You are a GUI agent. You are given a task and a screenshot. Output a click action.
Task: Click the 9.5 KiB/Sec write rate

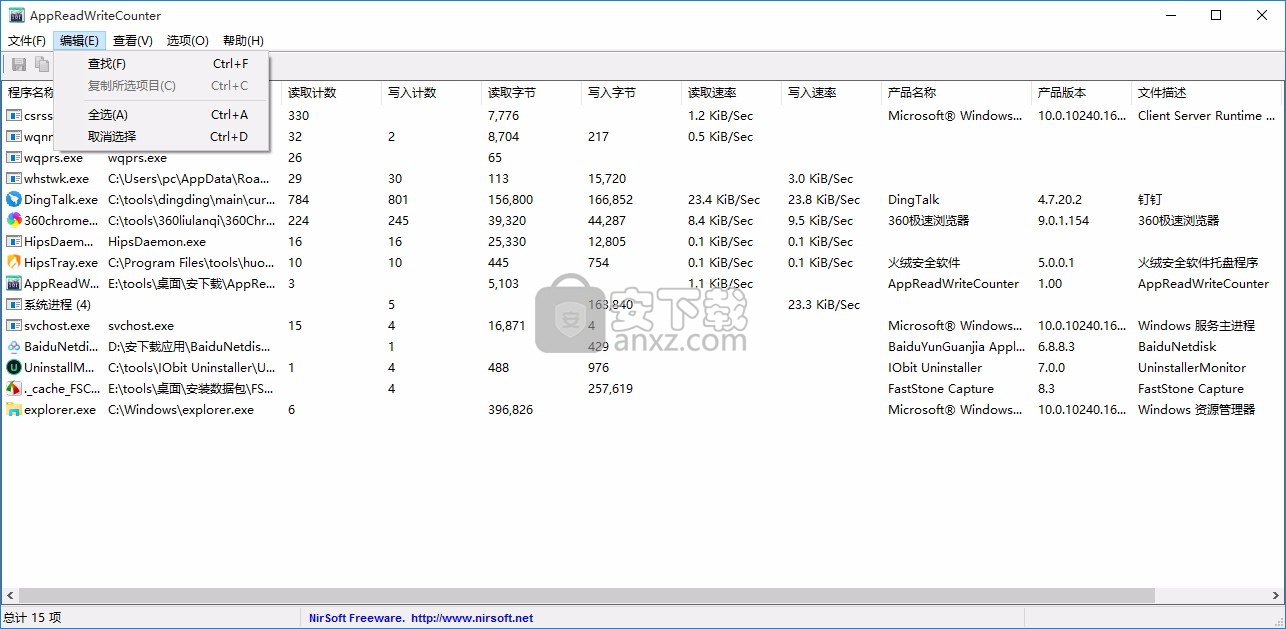click(x=820, y=221)
